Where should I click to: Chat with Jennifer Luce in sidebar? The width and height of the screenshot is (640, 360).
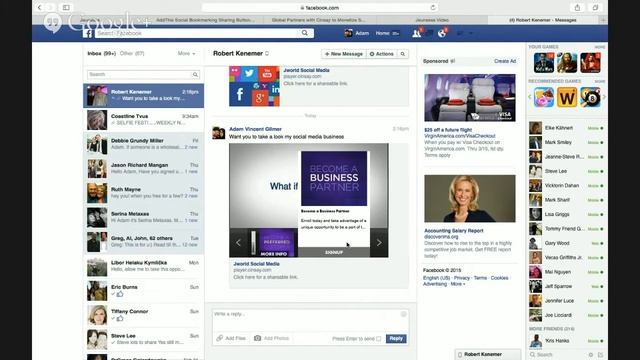pyautogui.click(x=567, y=301)
